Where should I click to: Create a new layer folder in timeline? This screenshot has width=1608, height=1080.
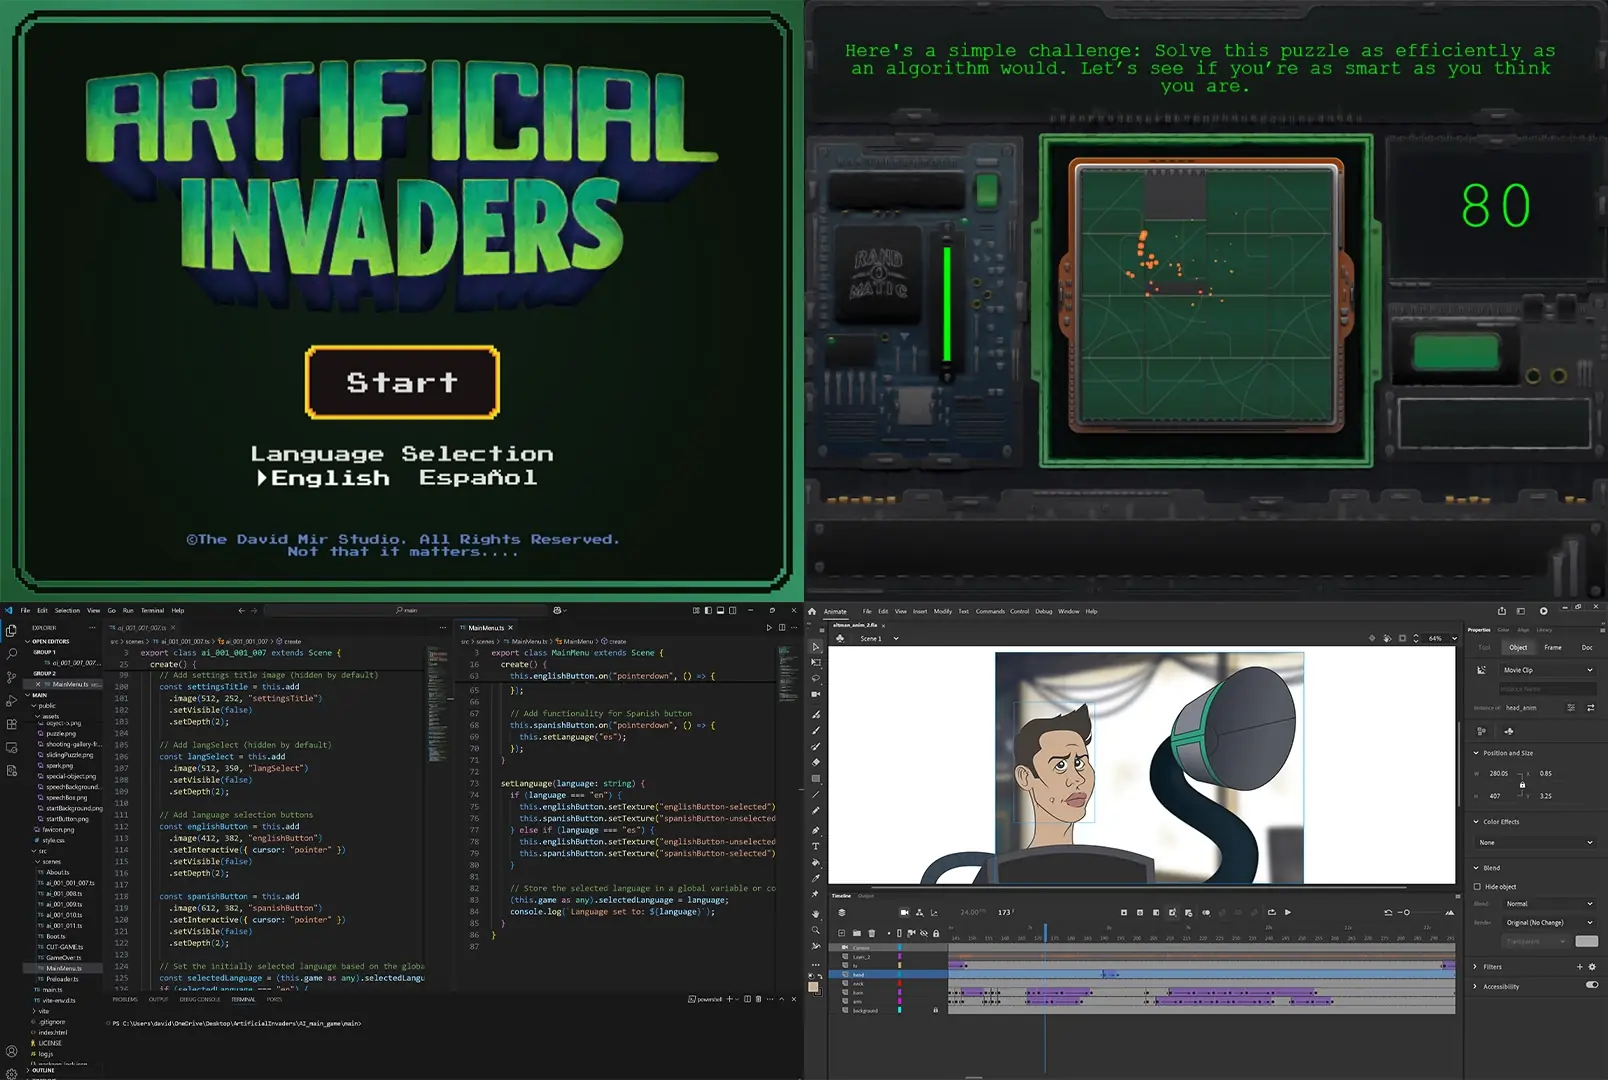pos(857,933)
